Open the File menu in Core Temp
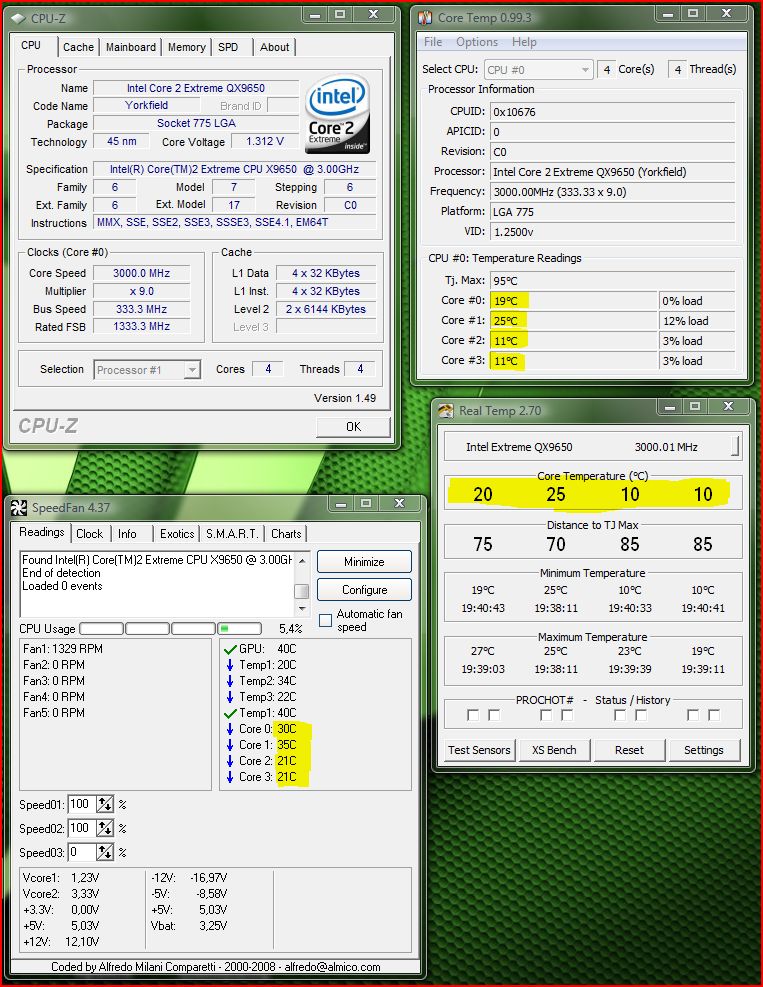 coord(432,42)
